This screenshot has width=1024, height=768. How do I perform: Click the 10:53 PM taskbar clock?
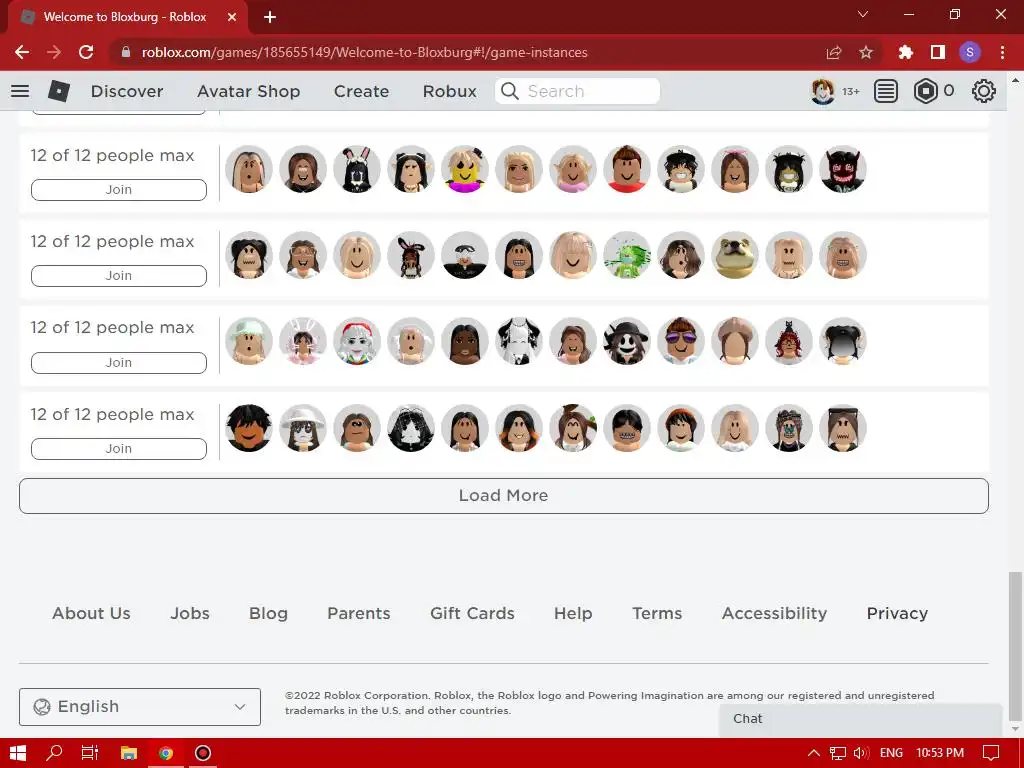point(940,753)
